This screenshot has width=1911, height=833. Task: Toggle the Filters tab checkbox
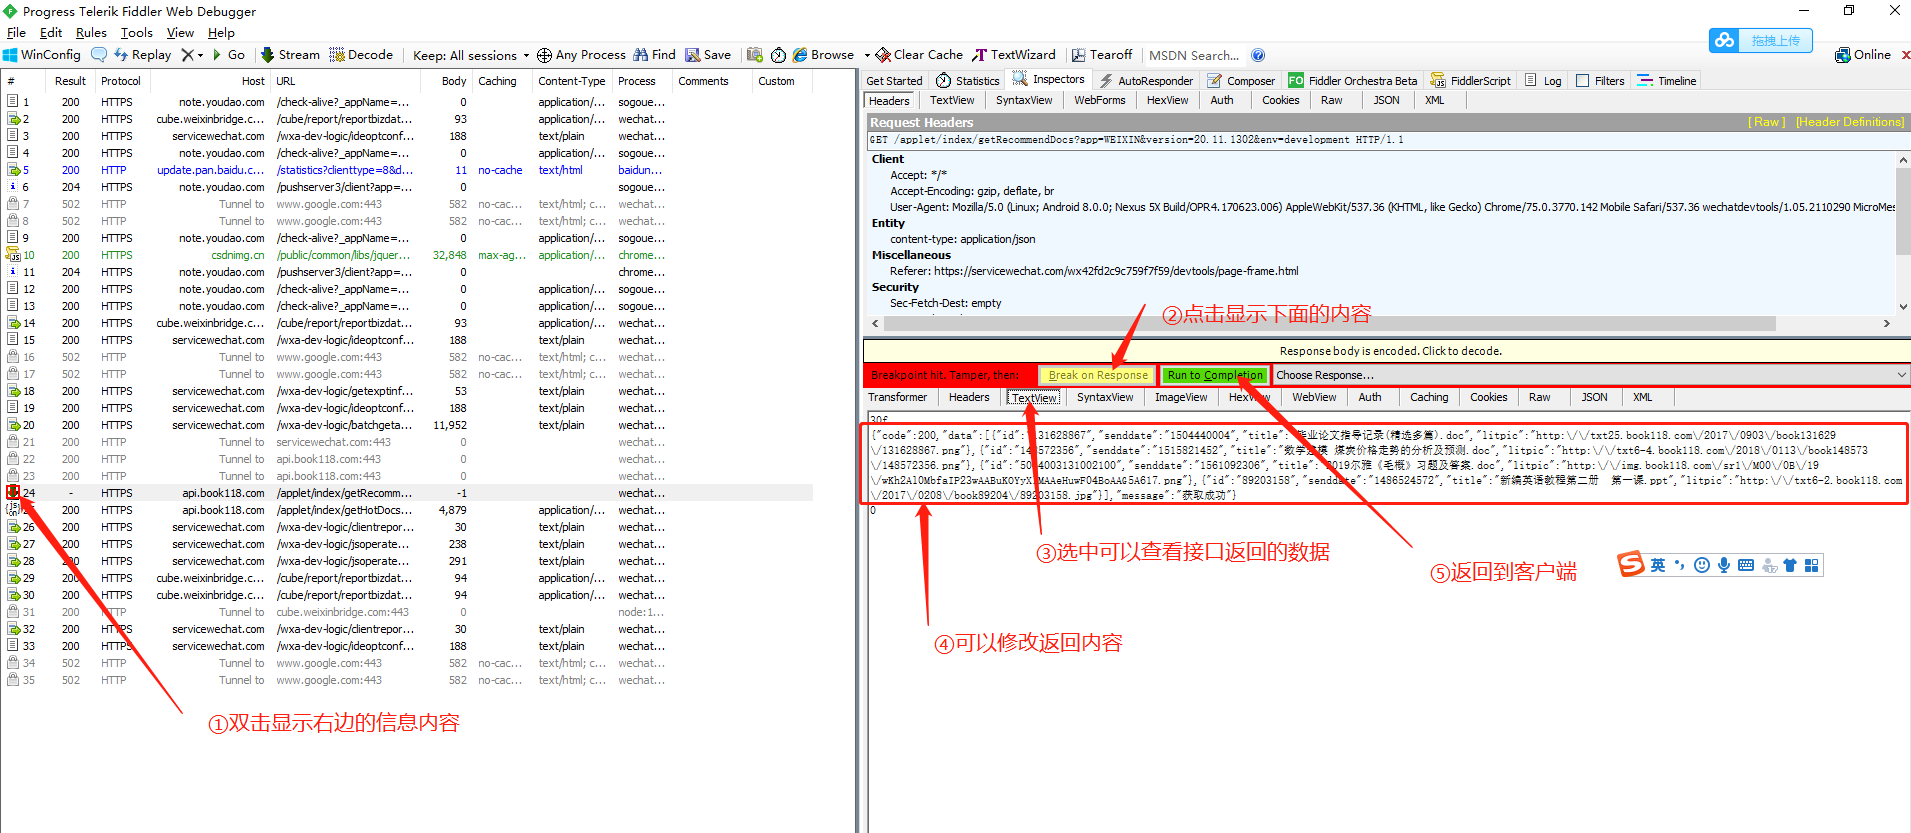click(x=1582, y=81)
